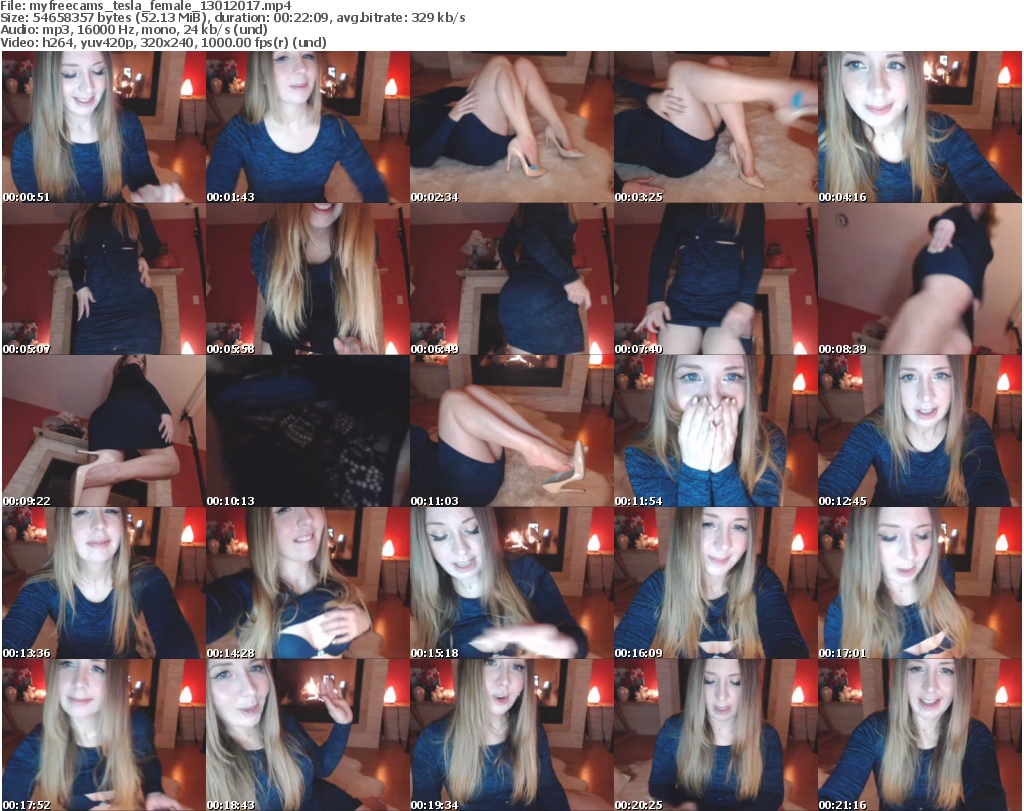Image resolution: width=1024 pixels, height=811 pixels.
Task: Select the thumbnail stamped 00:07:40
Action: (716, 279)
